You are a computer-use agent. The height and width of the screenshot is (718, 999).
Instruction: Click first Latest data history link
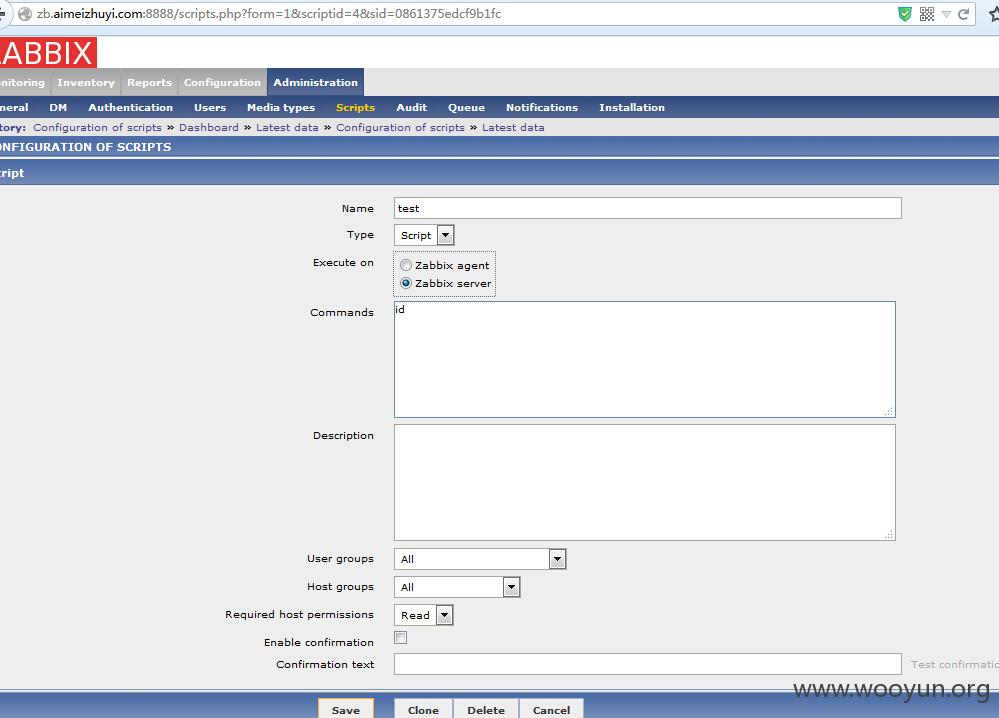(x=287, y=127)
